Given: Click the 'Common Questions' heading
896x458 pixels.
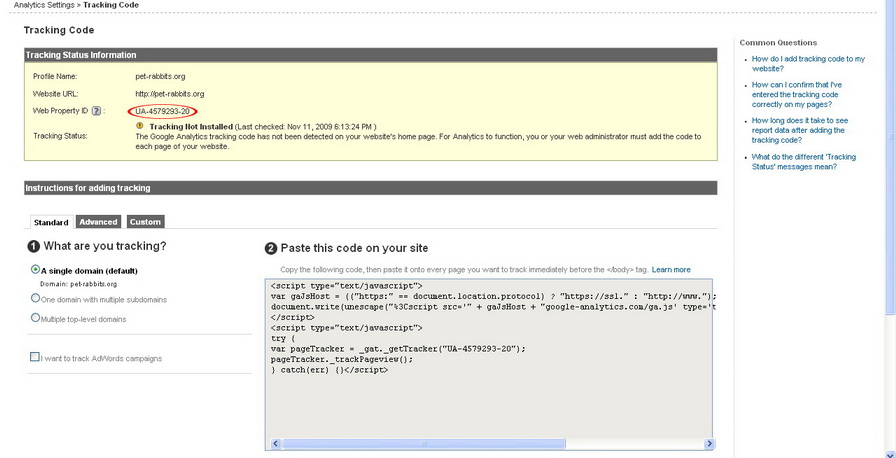Looking at the screenshot, I should [x=778, y=43].
